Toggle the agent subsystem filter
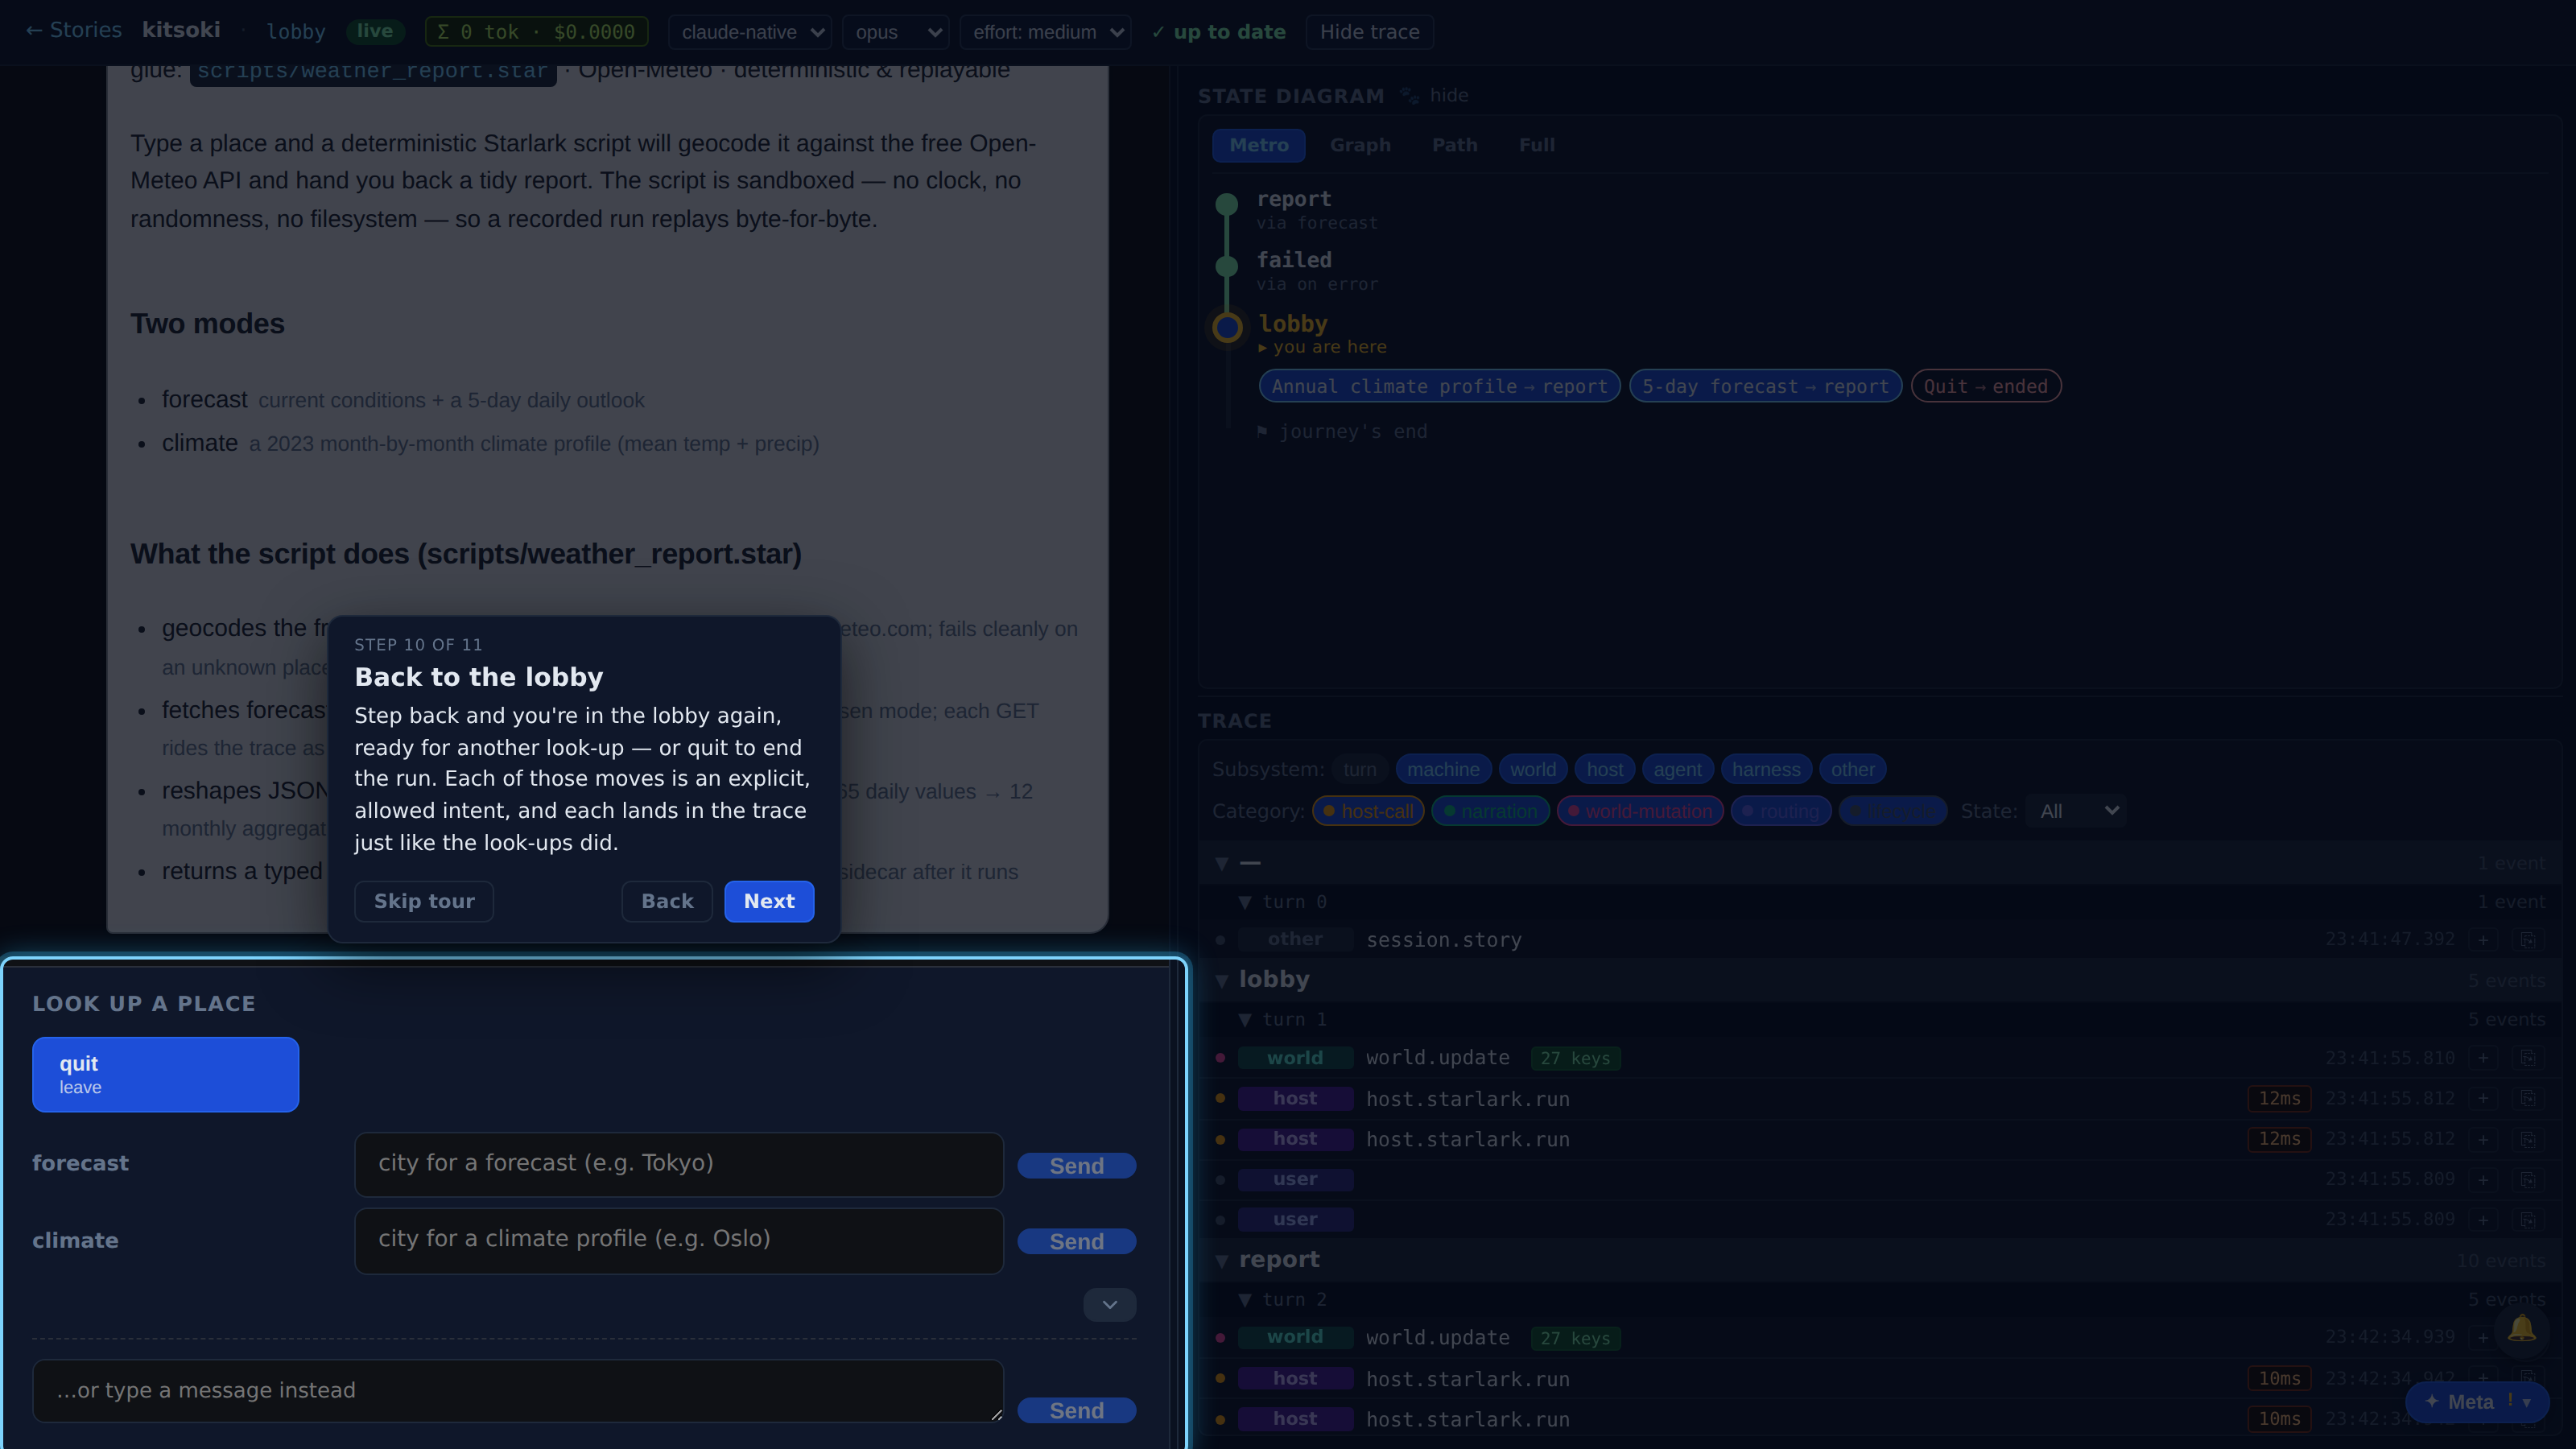 coord(1677,769)
